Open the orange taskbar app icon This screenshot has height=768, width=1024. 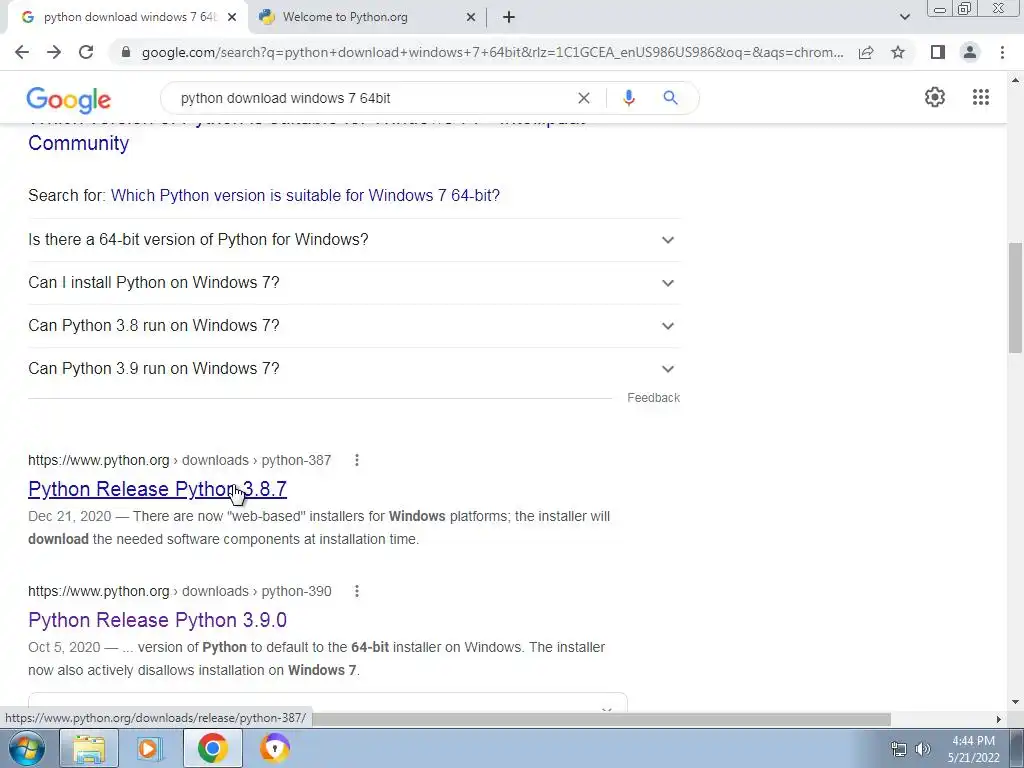[274, 748]
